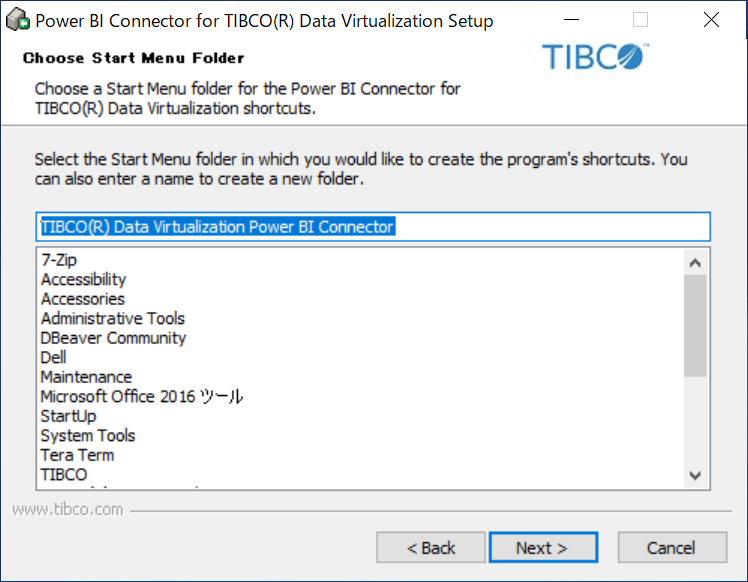Select the Tera Term folder
Viewport: 748px width, 582px height.
(x=77, y=456)
